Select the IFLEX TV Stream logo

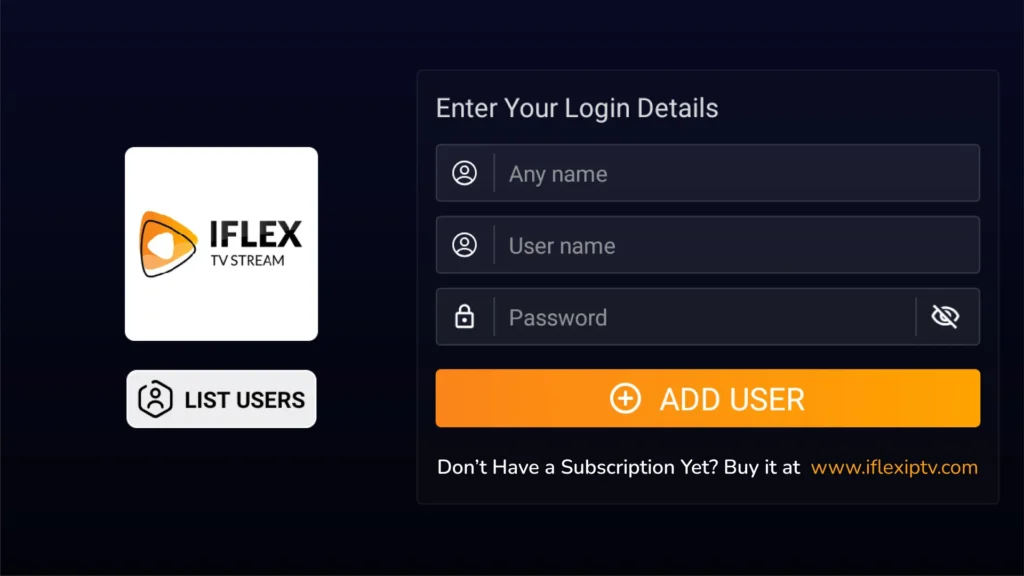pos(220,242)
